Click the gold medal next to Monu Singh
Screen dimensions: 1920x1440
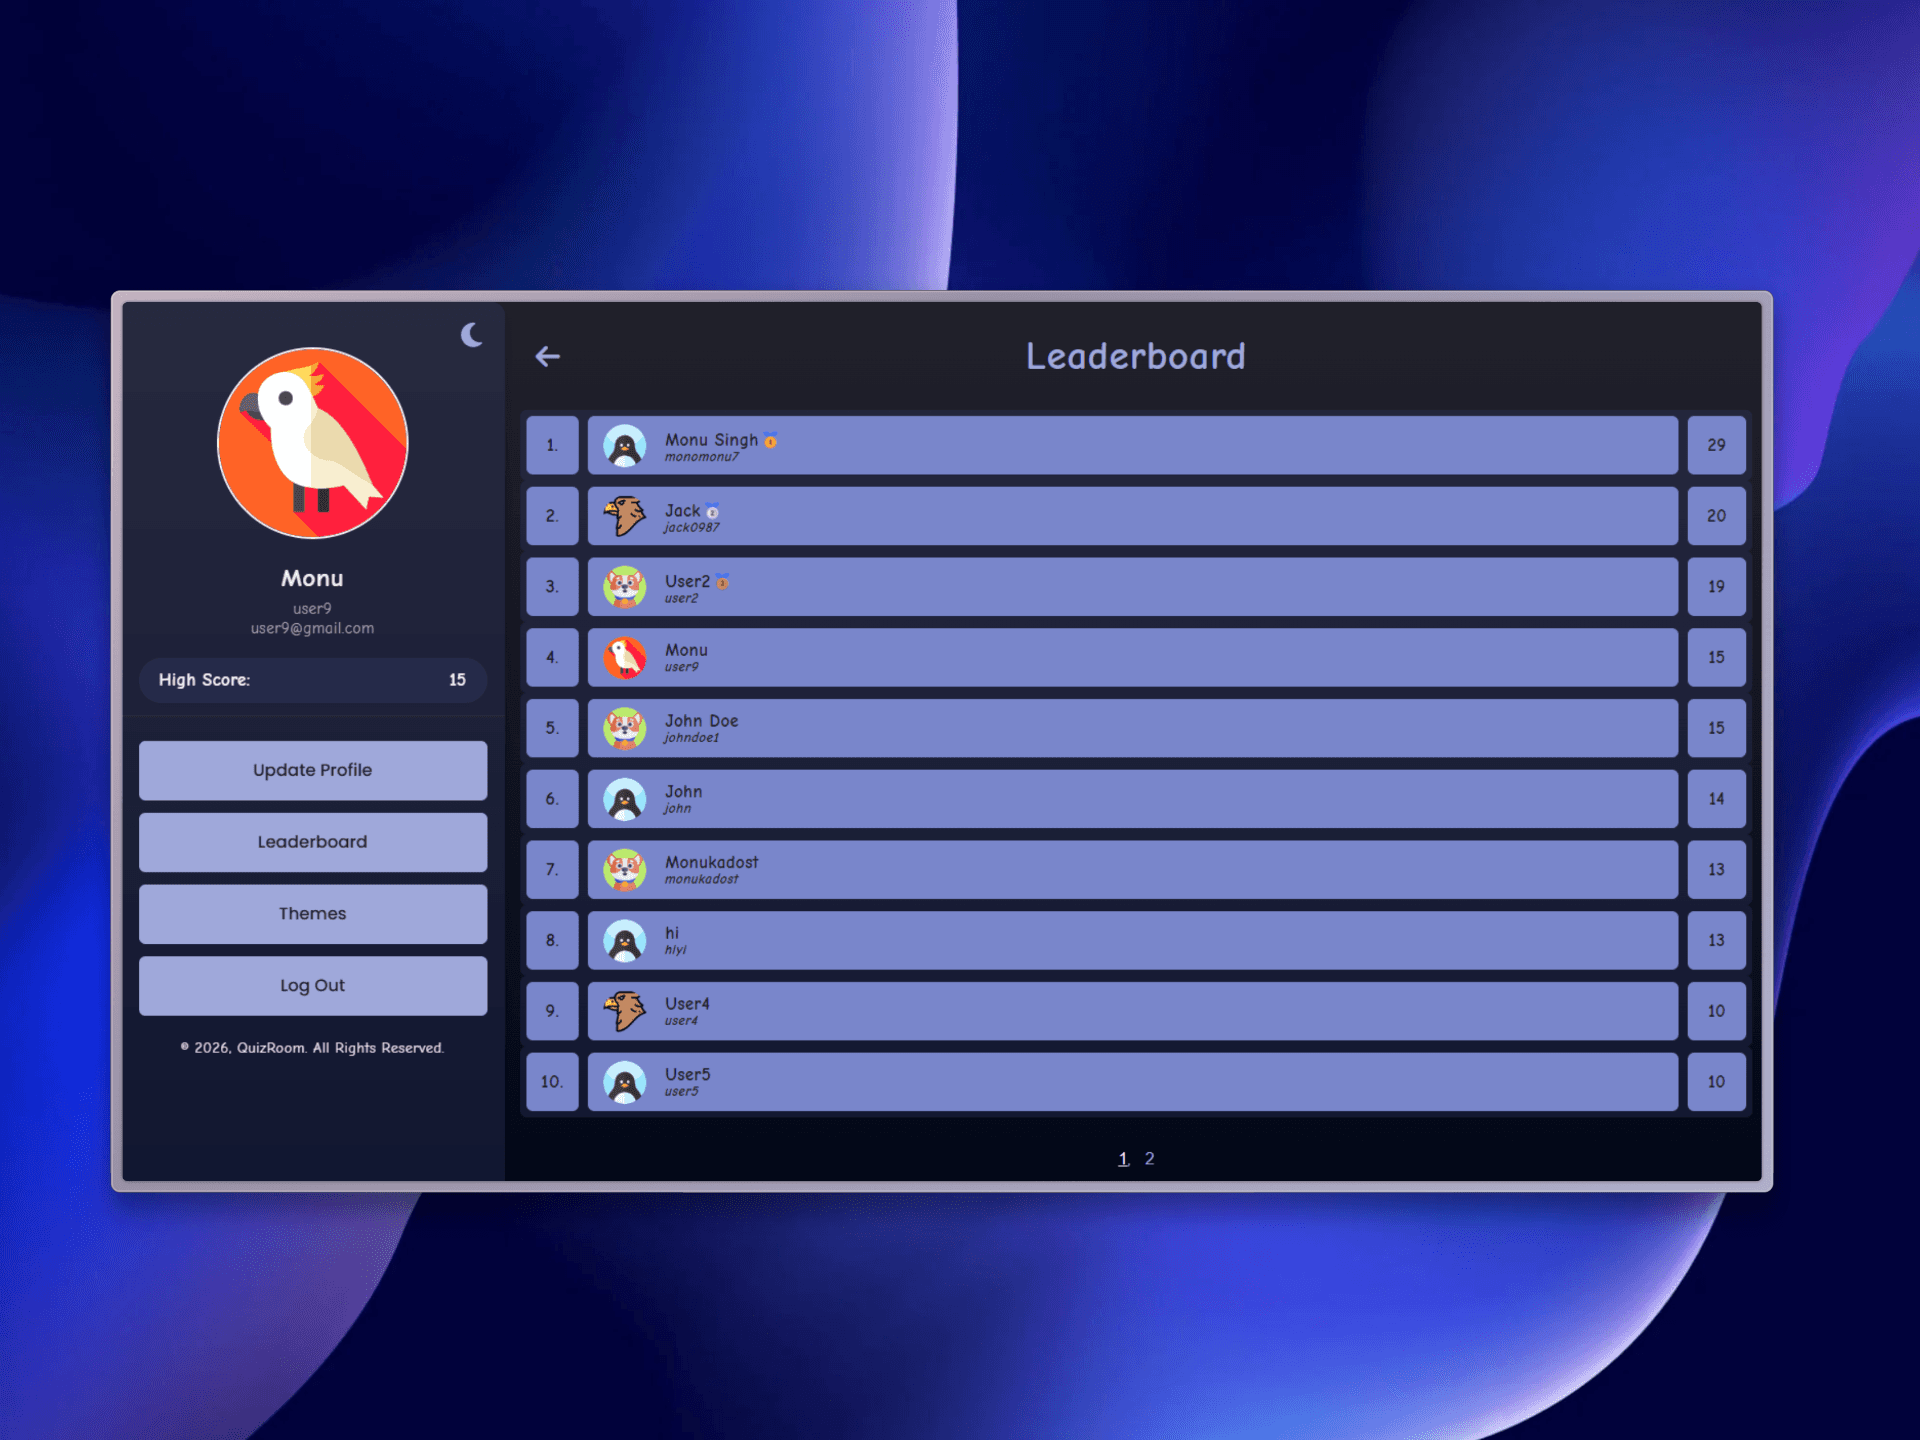(x=770, y=440)
